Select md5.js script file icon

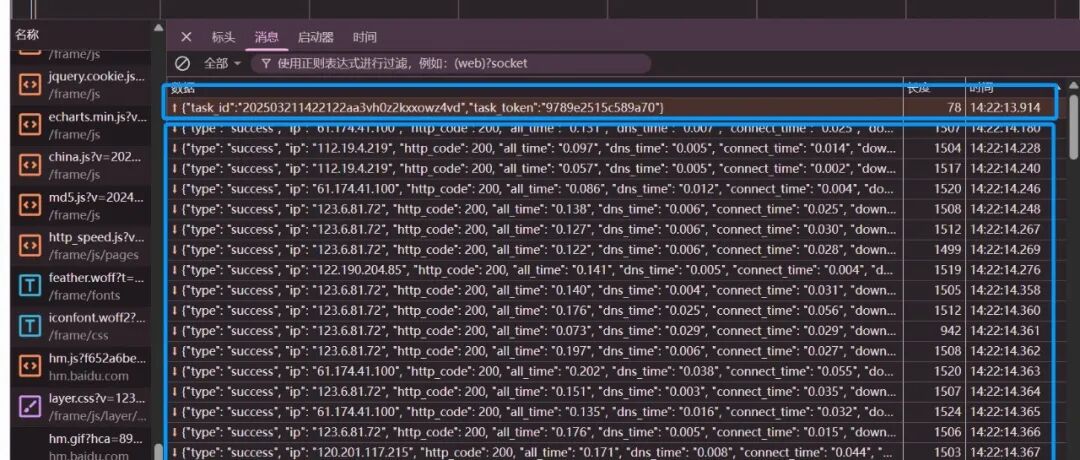point(29,205)
